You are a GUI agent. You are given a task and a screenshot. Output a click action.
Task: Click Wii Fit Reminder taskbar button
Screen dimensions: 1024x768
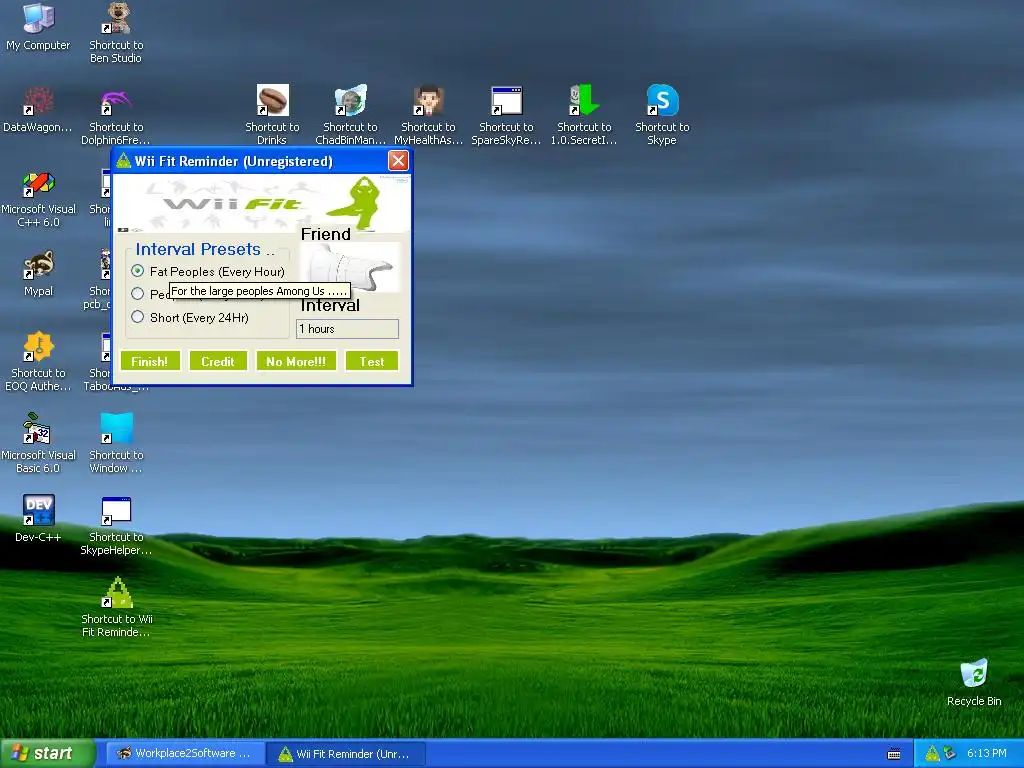click(x=346, y=754)
